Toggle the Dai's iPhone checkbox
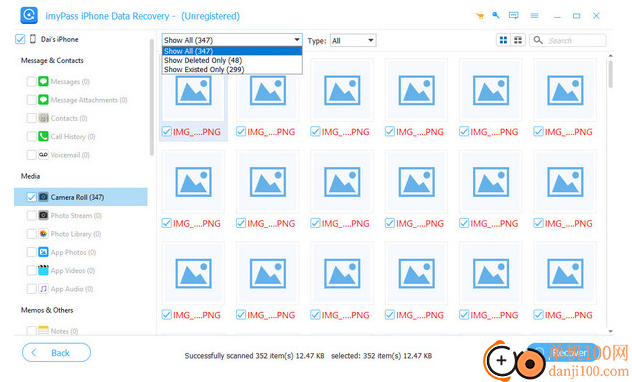 click(20, 39)
